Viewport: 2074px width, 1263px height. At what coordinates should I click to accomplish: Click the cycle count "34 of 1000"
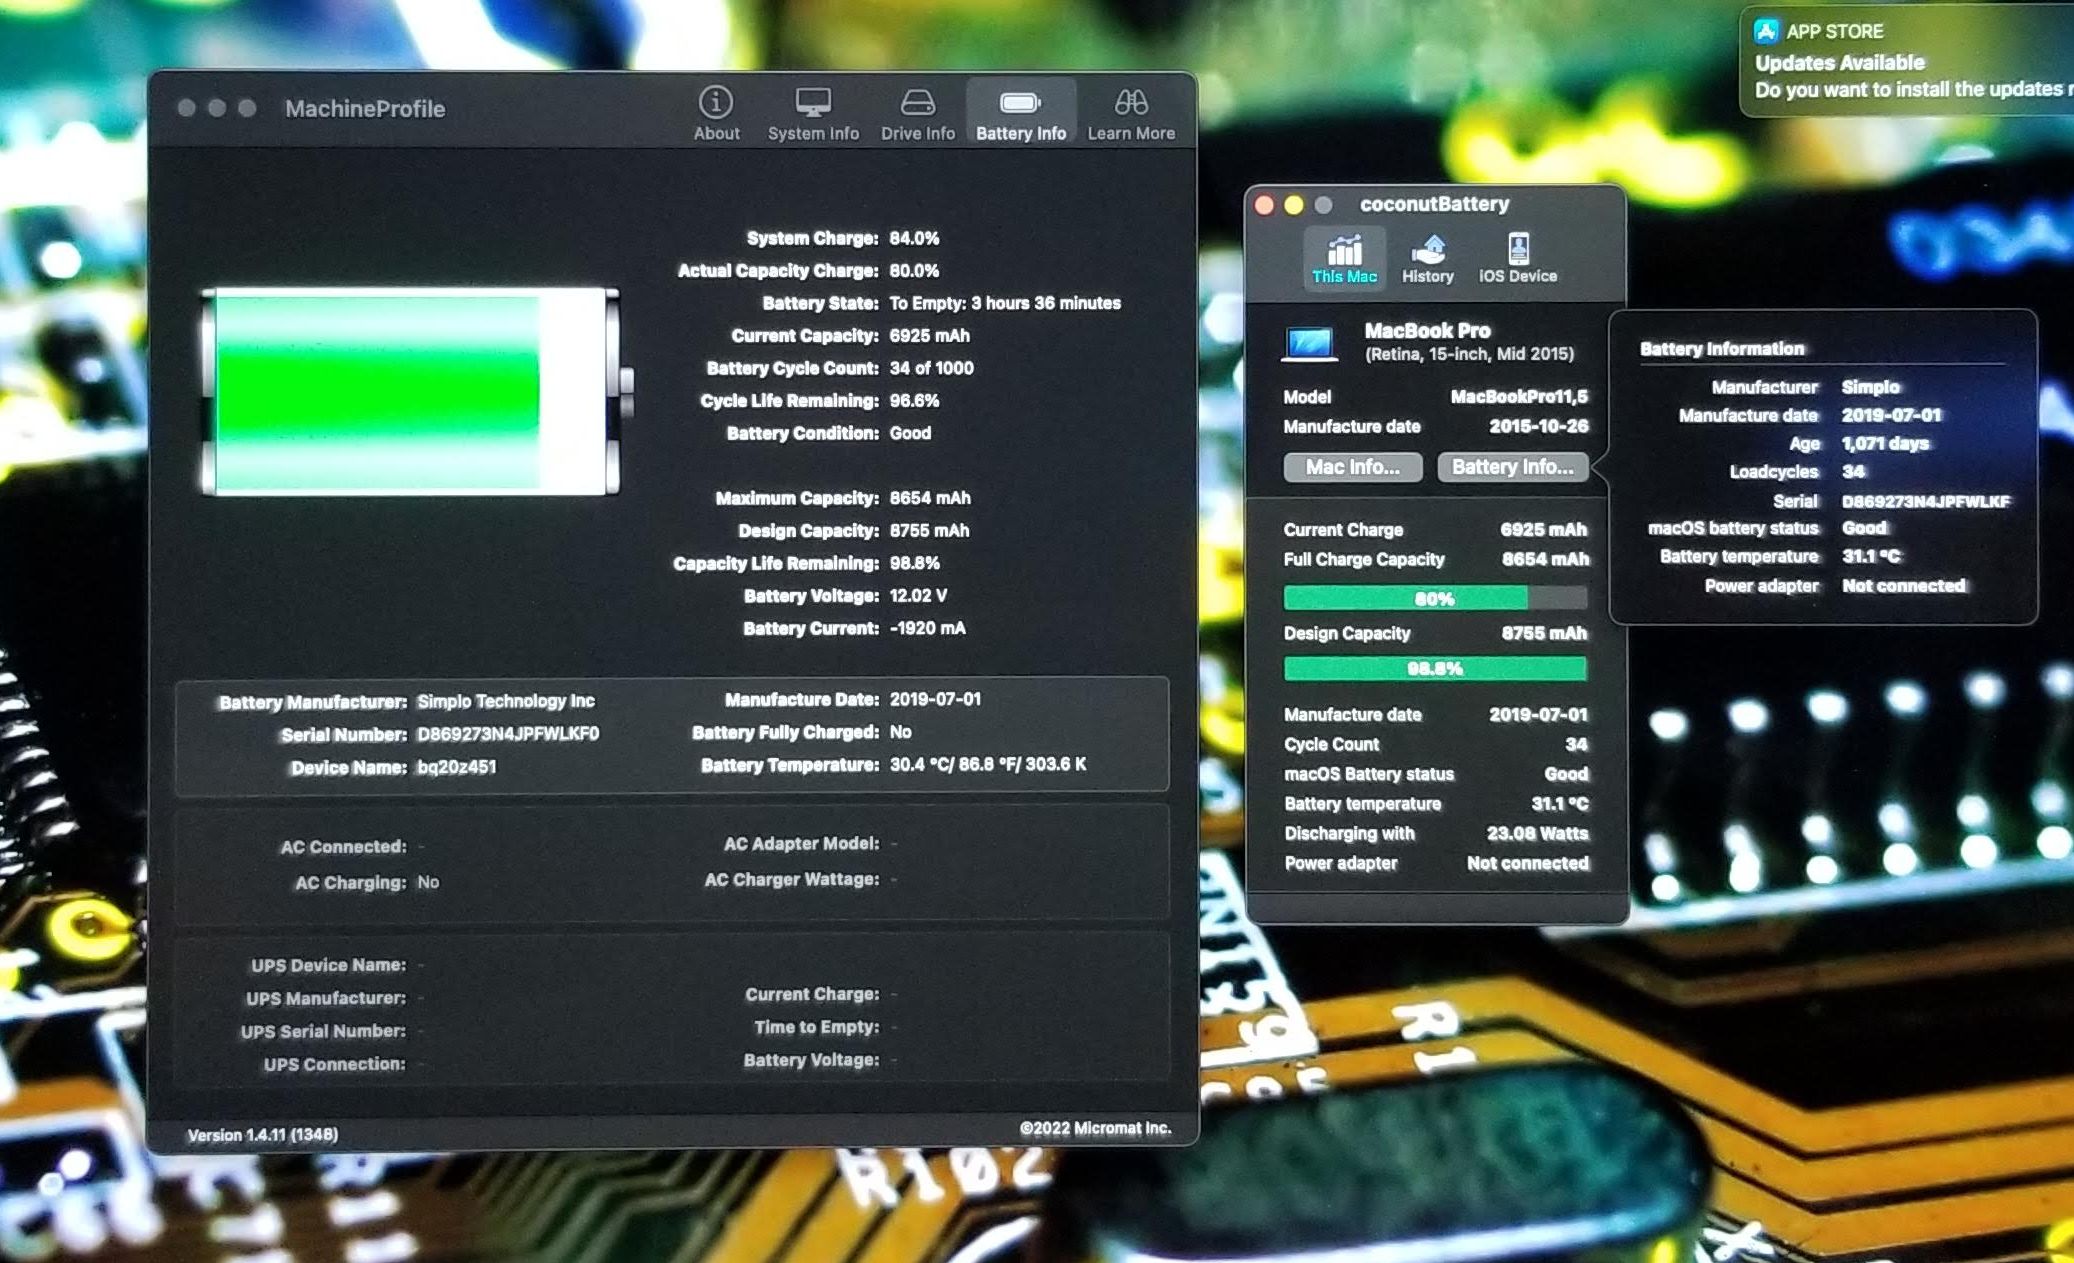coord(931,368)
